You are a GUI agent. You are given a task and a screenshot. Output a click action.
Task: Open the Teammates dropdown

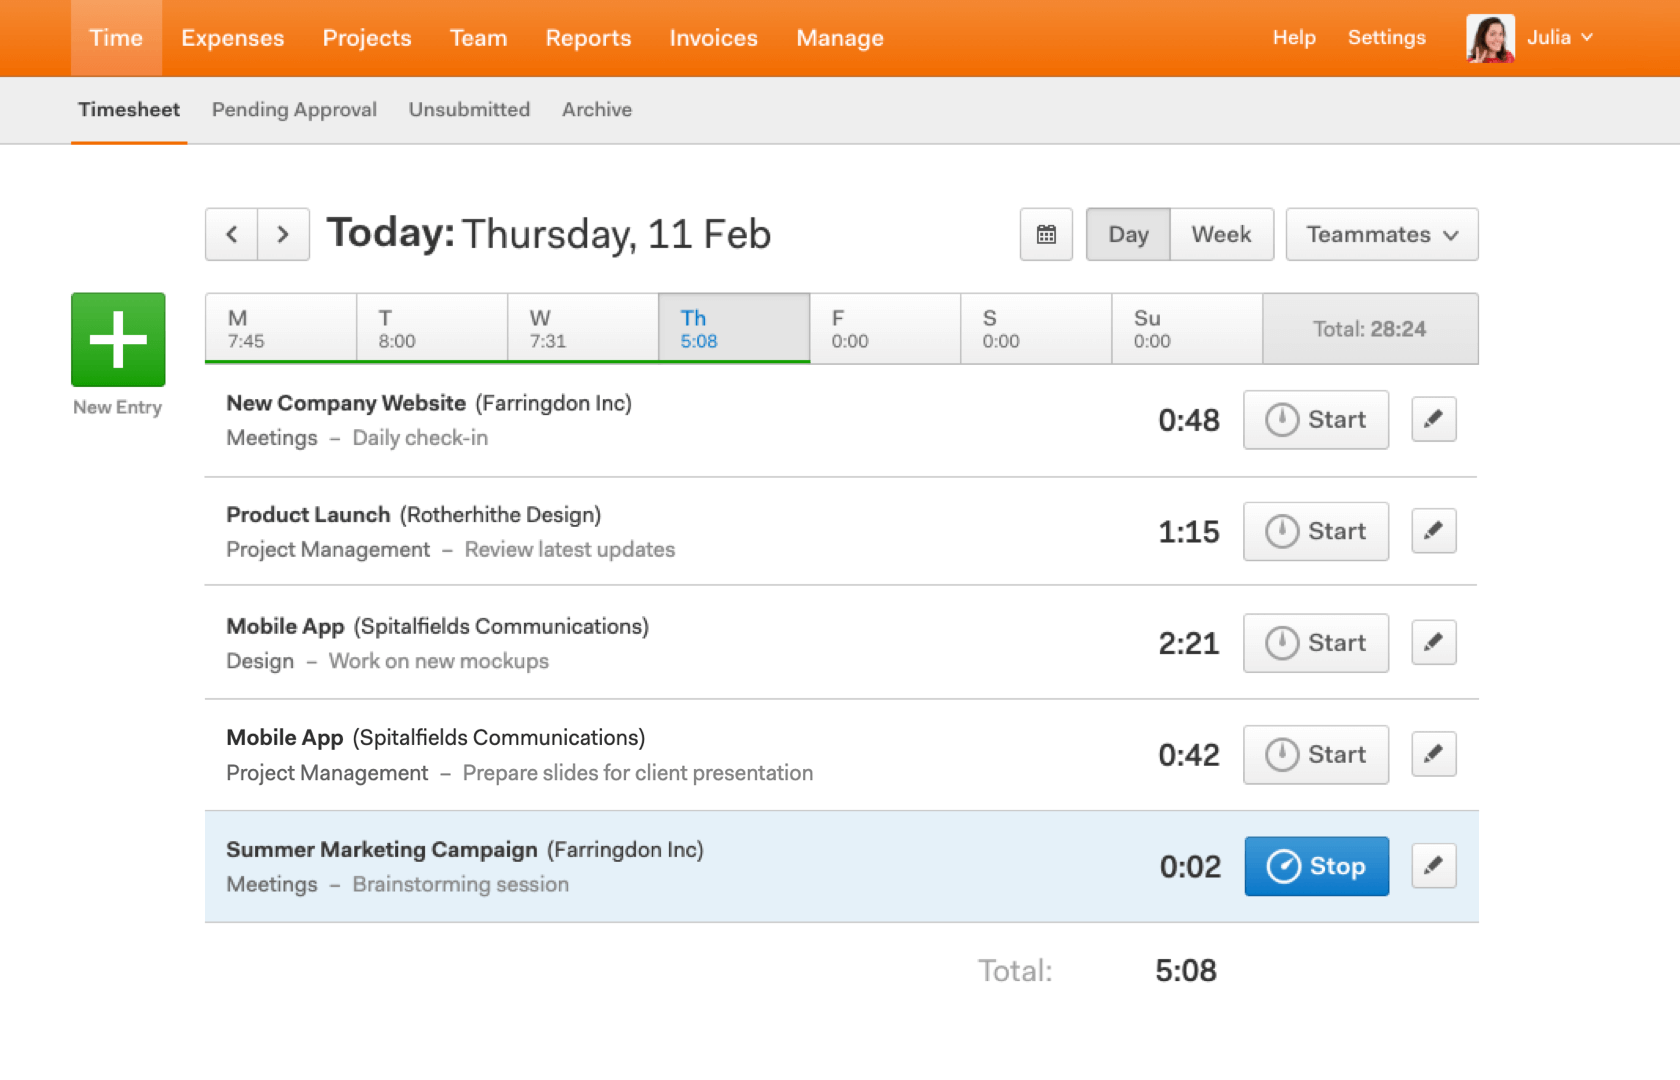click(x=1381, y=234)
